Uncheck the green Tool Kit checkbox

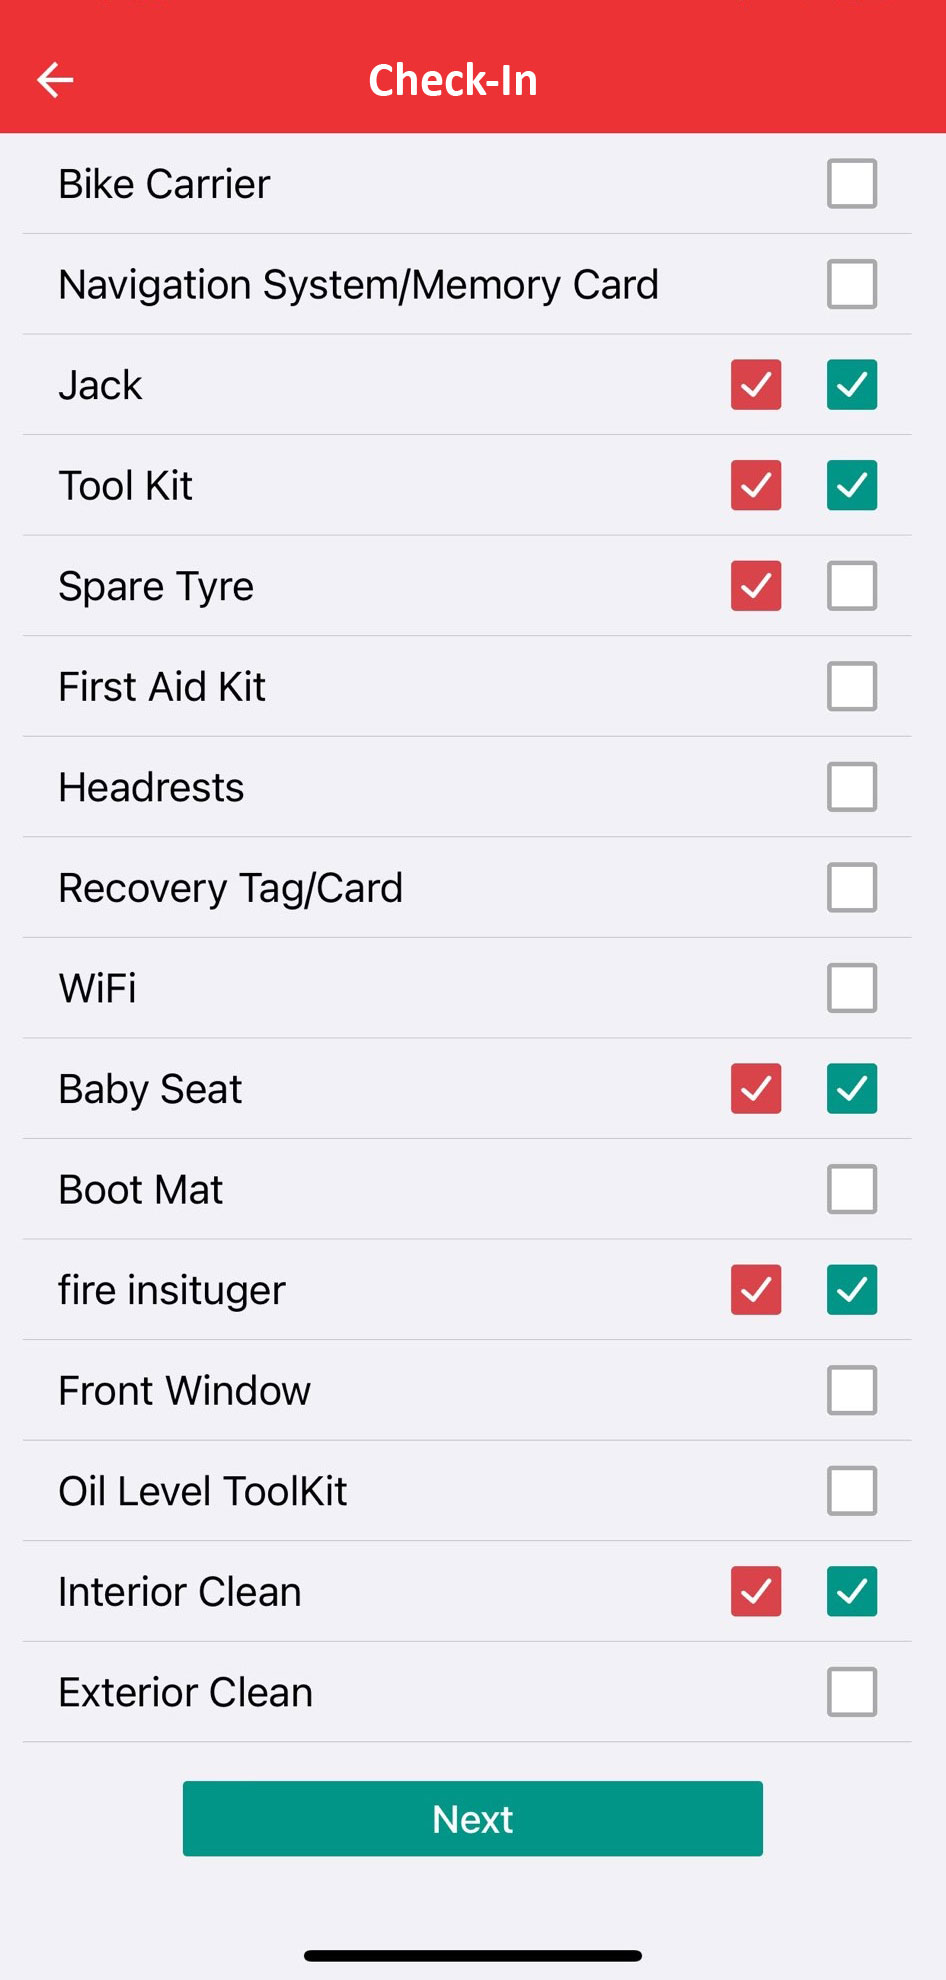click(851, 485)
